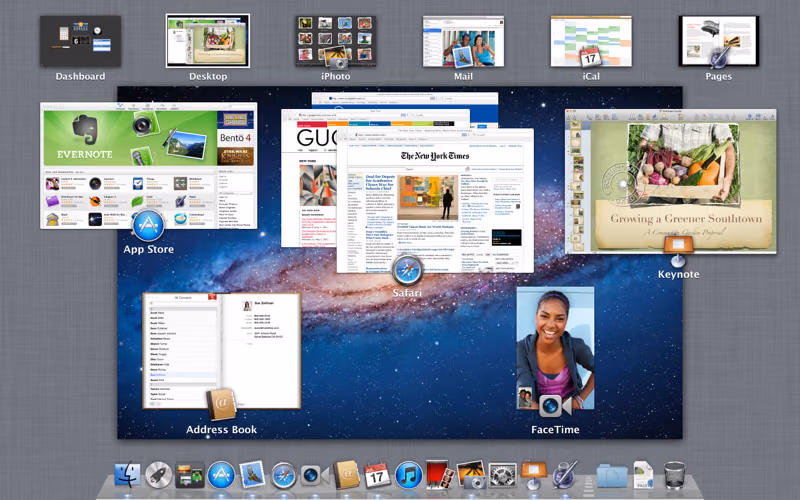
Task: Open iCal calendar icon in Dock
Action: point(378,476)
